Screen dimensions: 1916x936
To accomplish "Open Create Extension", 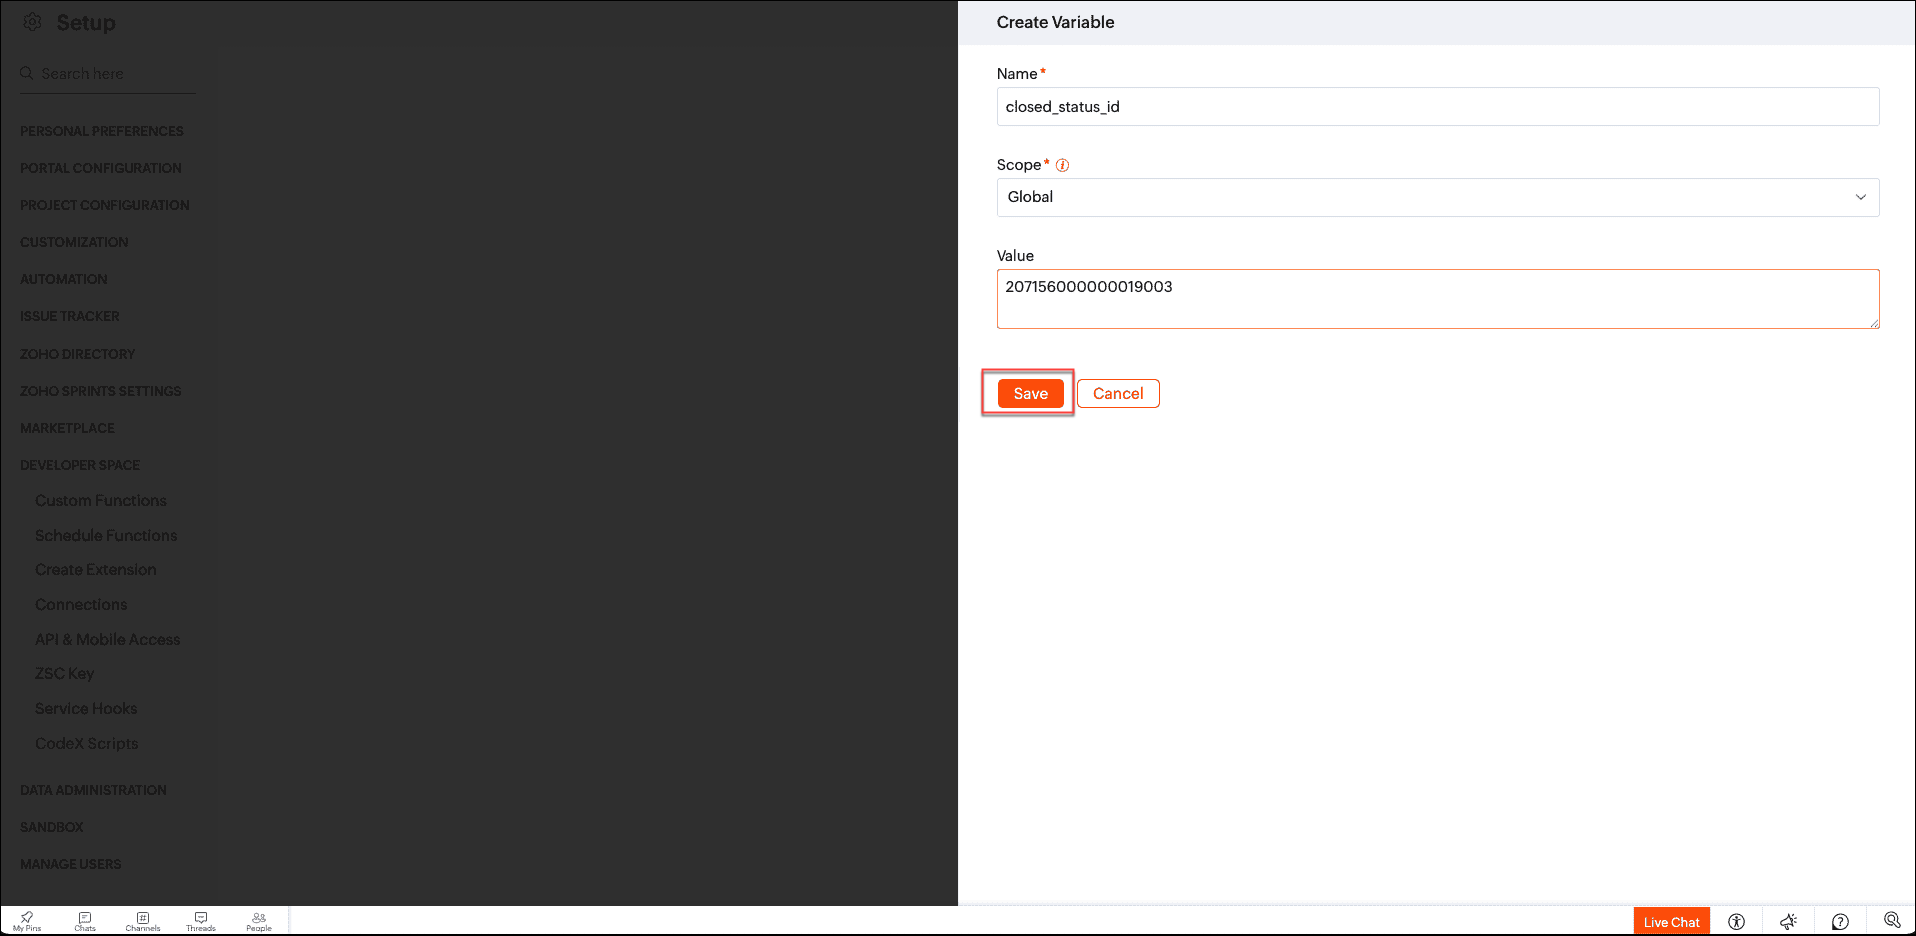I will tap(96, 570).
